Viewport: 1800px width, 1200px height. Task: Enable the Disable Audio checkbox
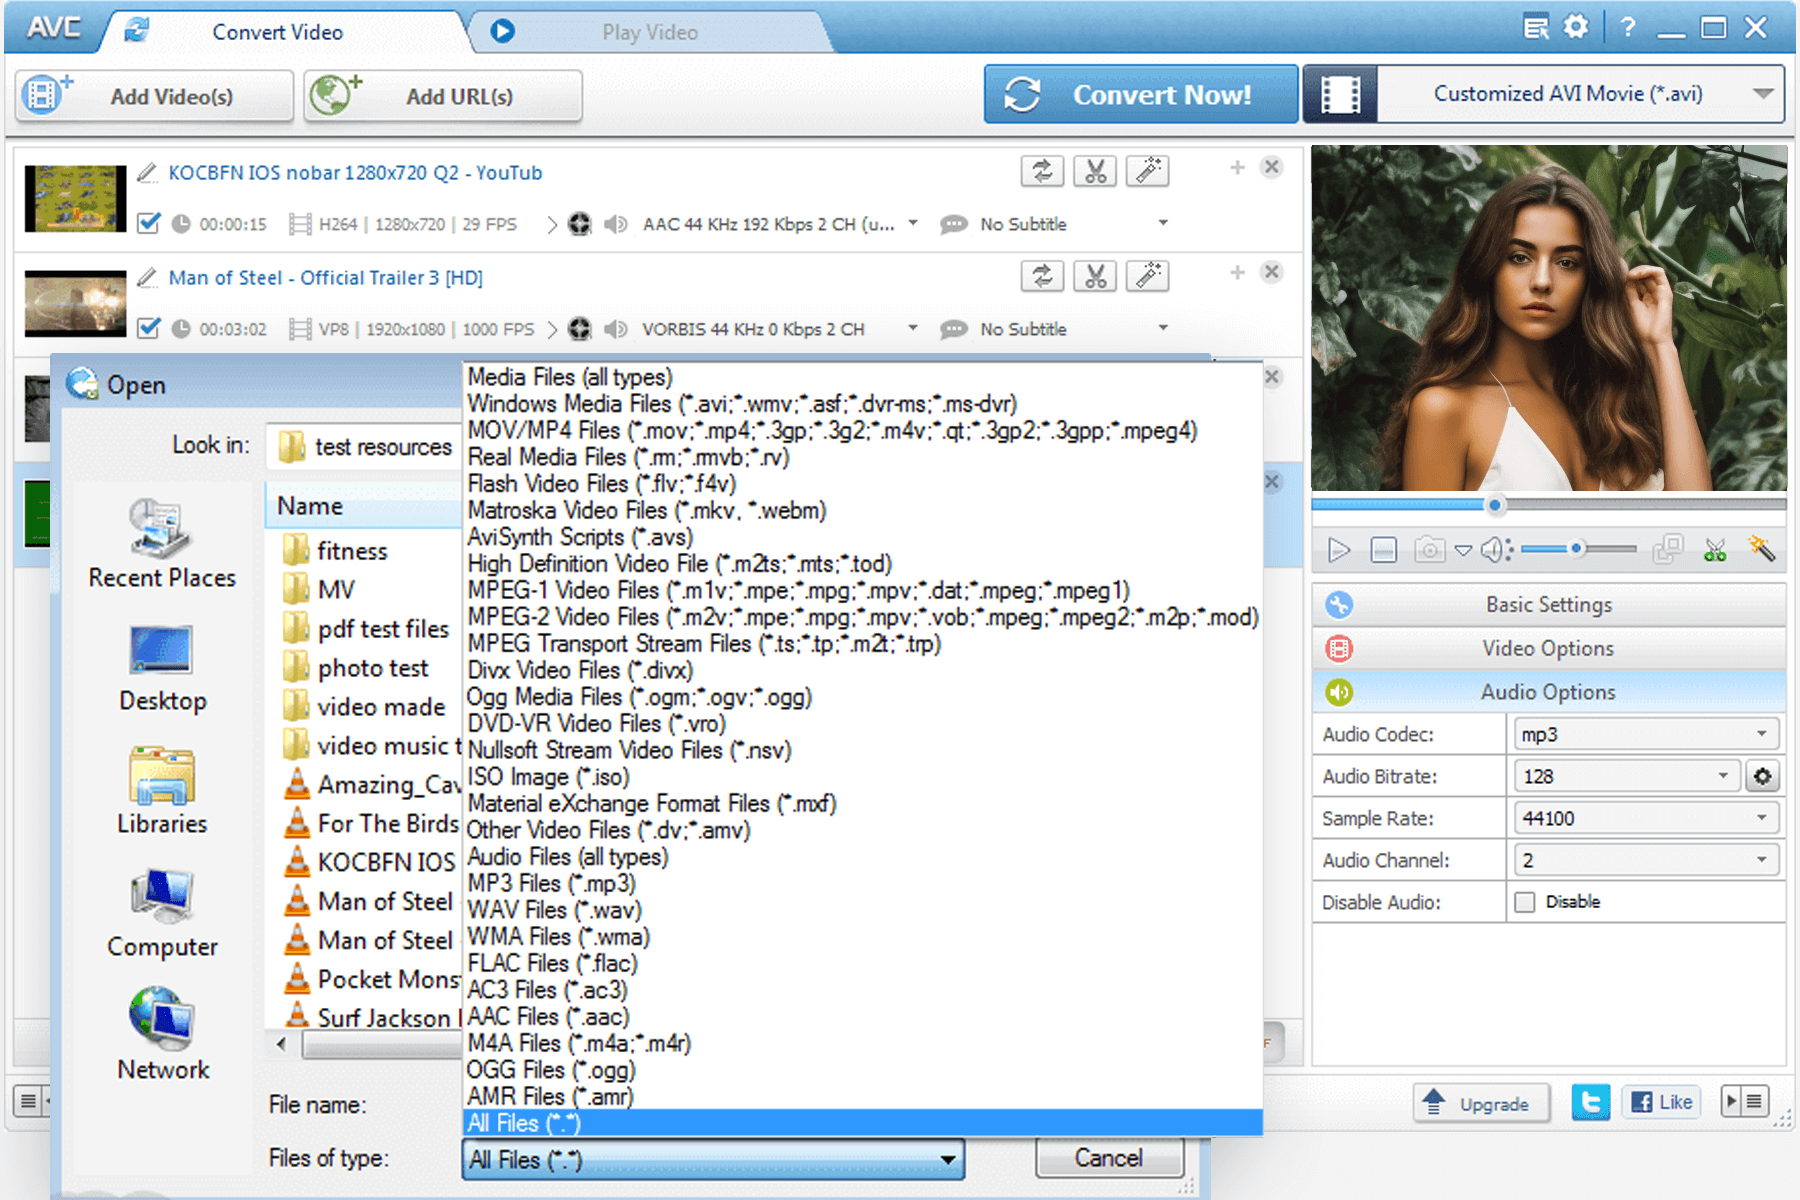pyautogui.click(x=1525, y=901)
